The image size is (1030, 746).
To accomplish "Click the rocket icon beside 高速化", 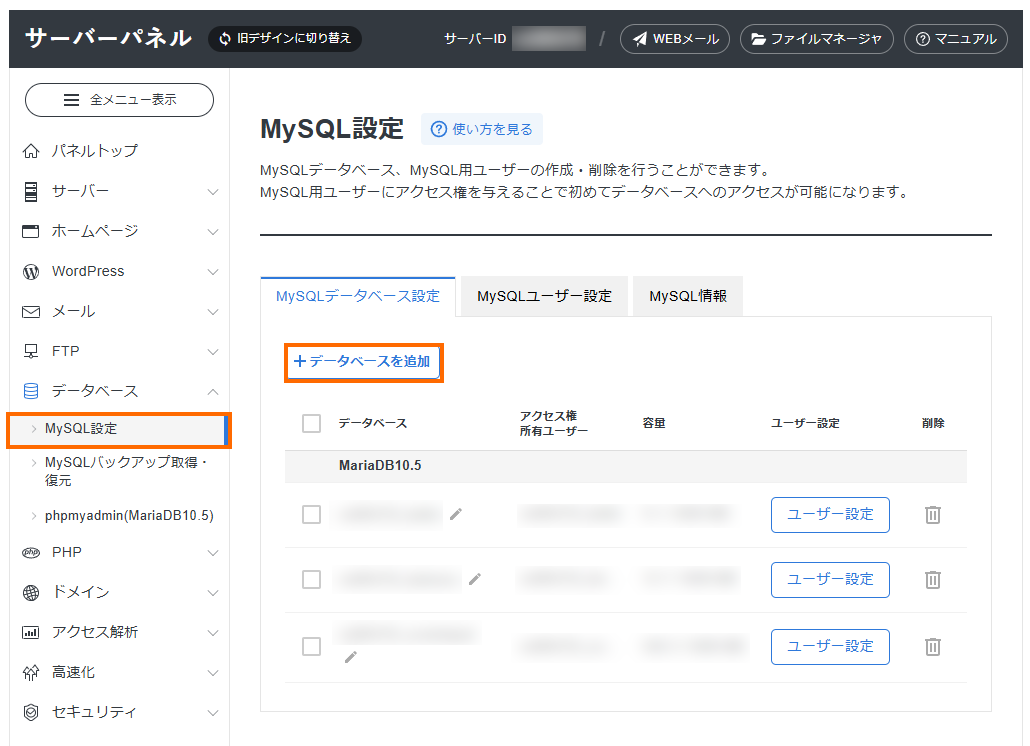I will [31, 672].
